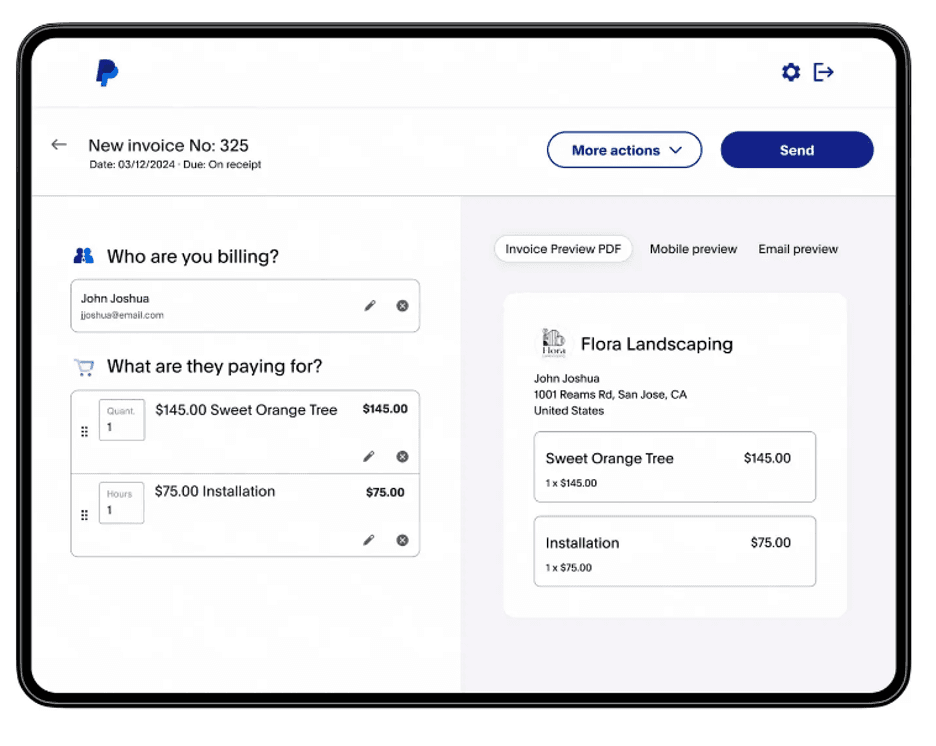
Task: Edit John Joshua customer with pencil icon
Action: click(x=370, y=306)
